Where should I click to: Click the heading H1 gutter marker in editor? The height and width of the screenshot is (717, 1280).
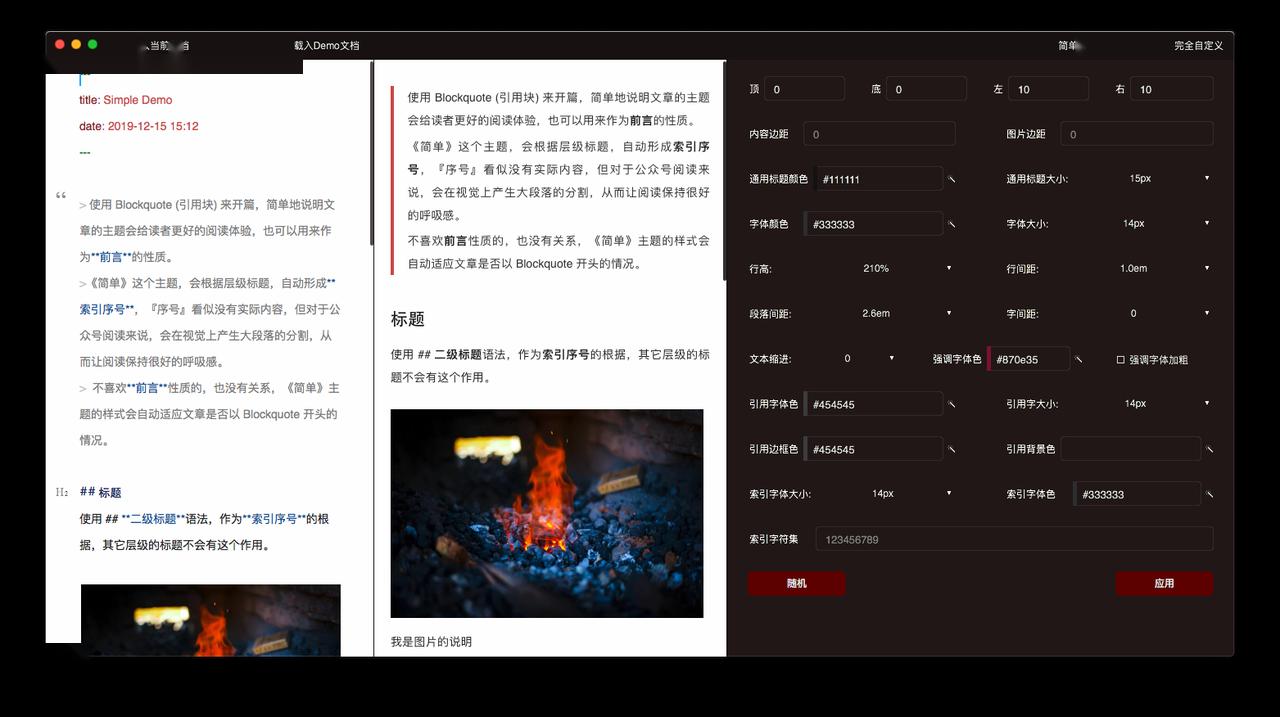(x=62, y=492)
